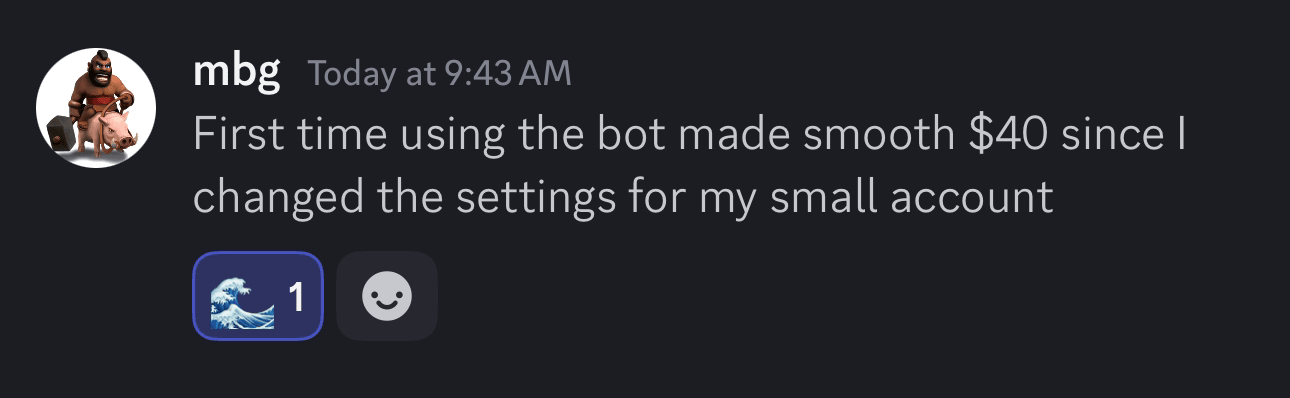Screen dimensions: 1290x398
Task: Click the Today at 9:43 AM timestamp
Action: point(439,74)
